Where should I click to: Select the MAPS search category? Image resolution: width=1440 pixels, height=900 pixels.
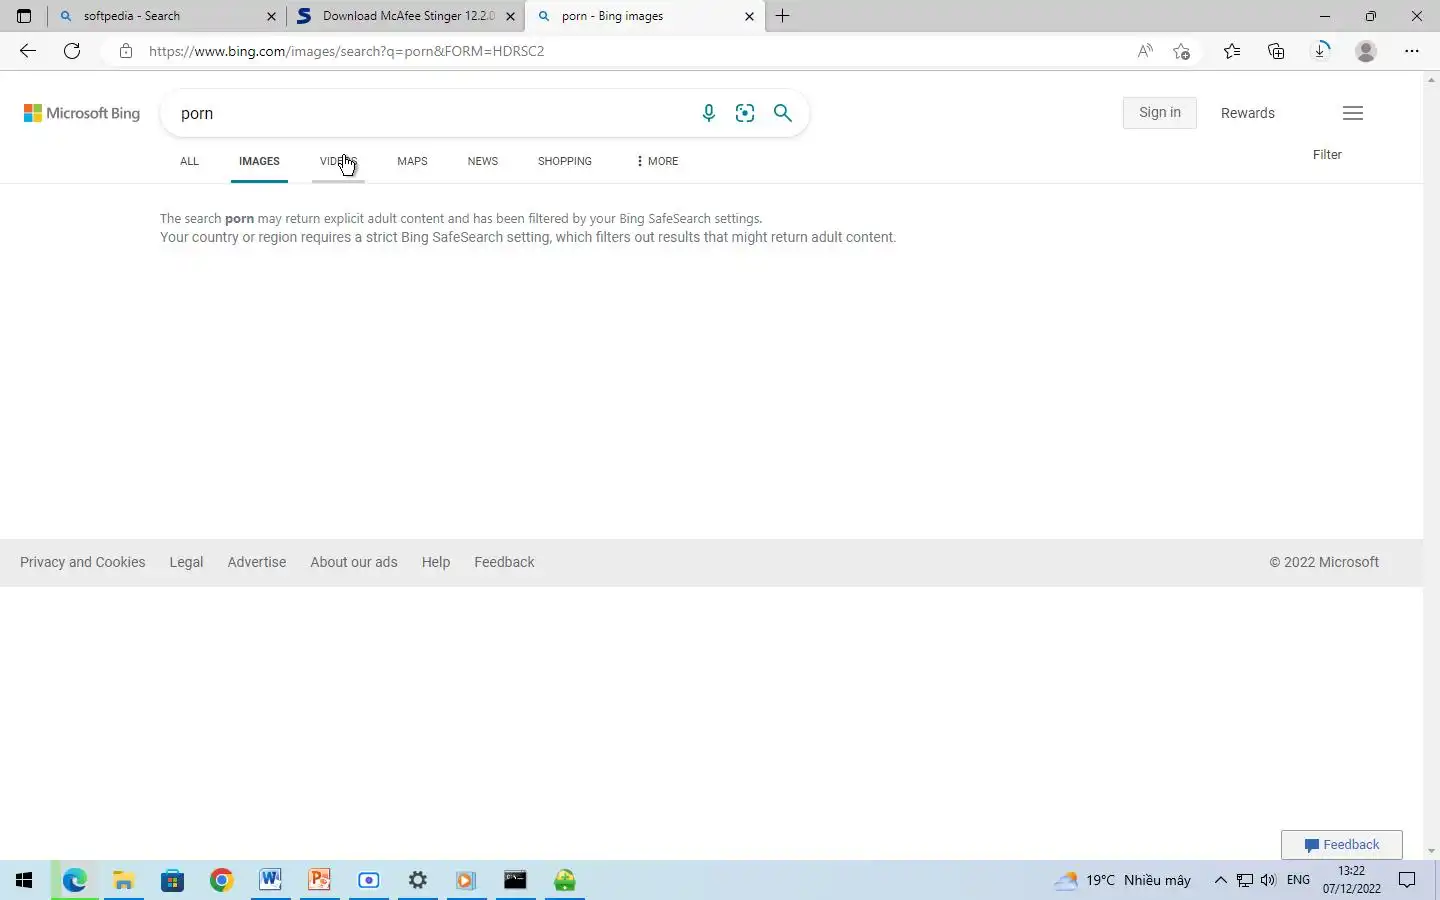(x=412, y=161)
